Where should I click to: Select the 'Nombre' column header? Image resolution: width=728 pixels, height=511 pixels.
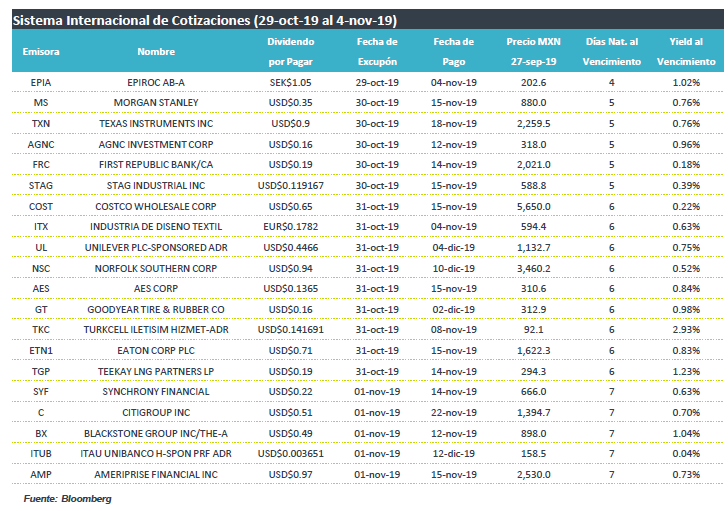(x=156, y=52)
